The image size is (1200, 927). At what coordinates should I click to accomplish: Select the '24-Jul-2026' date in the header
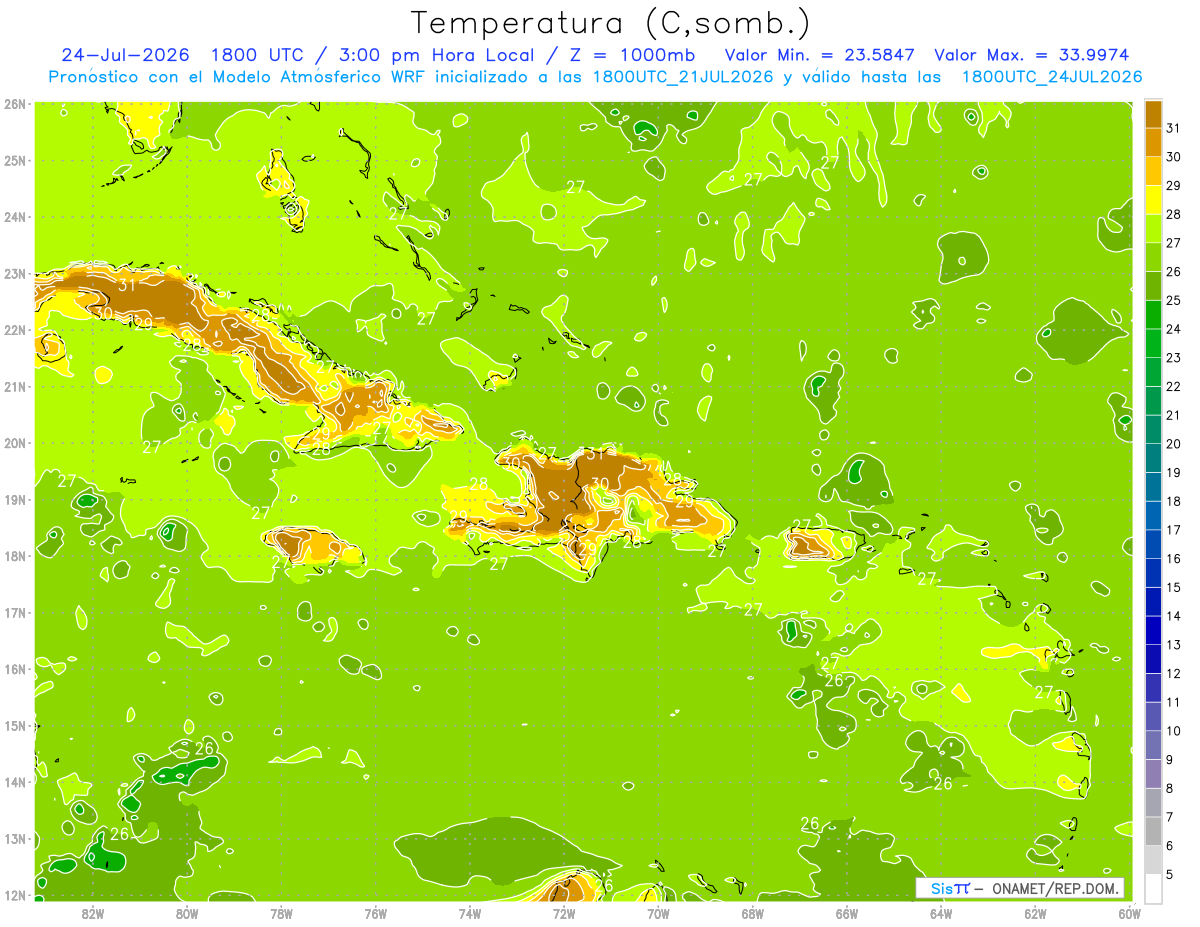coord(127,54)
